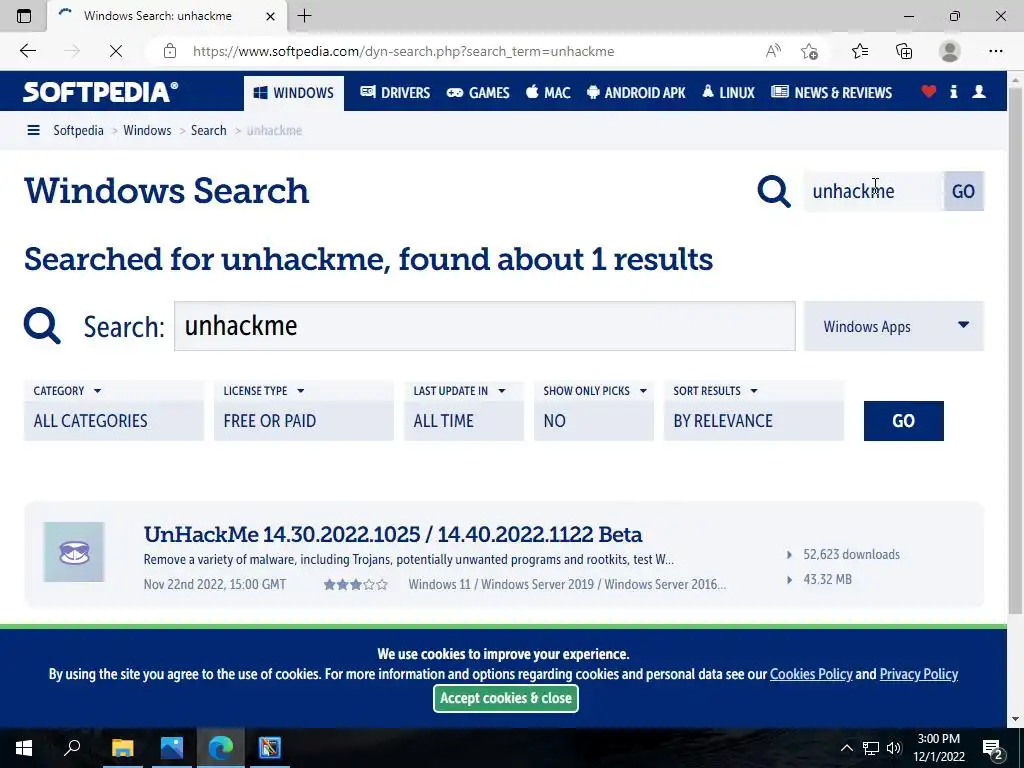Open the LINUX section
The height and width of the screenshot is (768, 1024).
(728, 93)
